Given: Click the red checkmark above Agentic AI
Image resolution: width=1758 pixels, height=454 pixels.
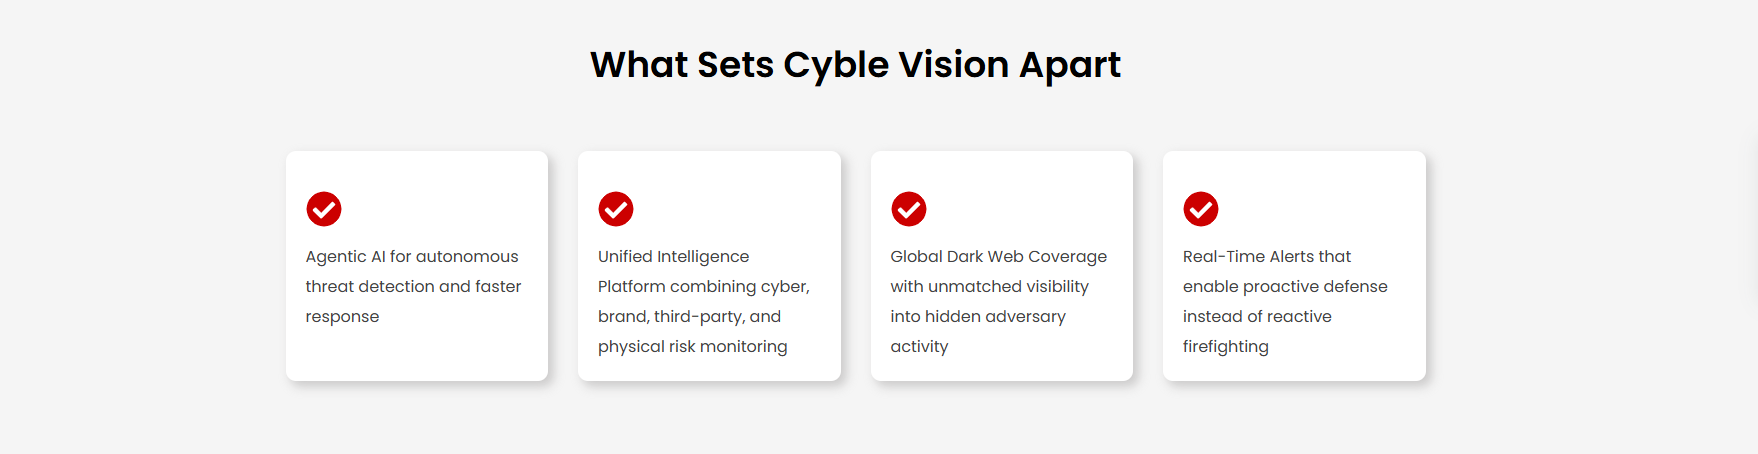Looking at the screenshot, I should [x=324, y=209].
